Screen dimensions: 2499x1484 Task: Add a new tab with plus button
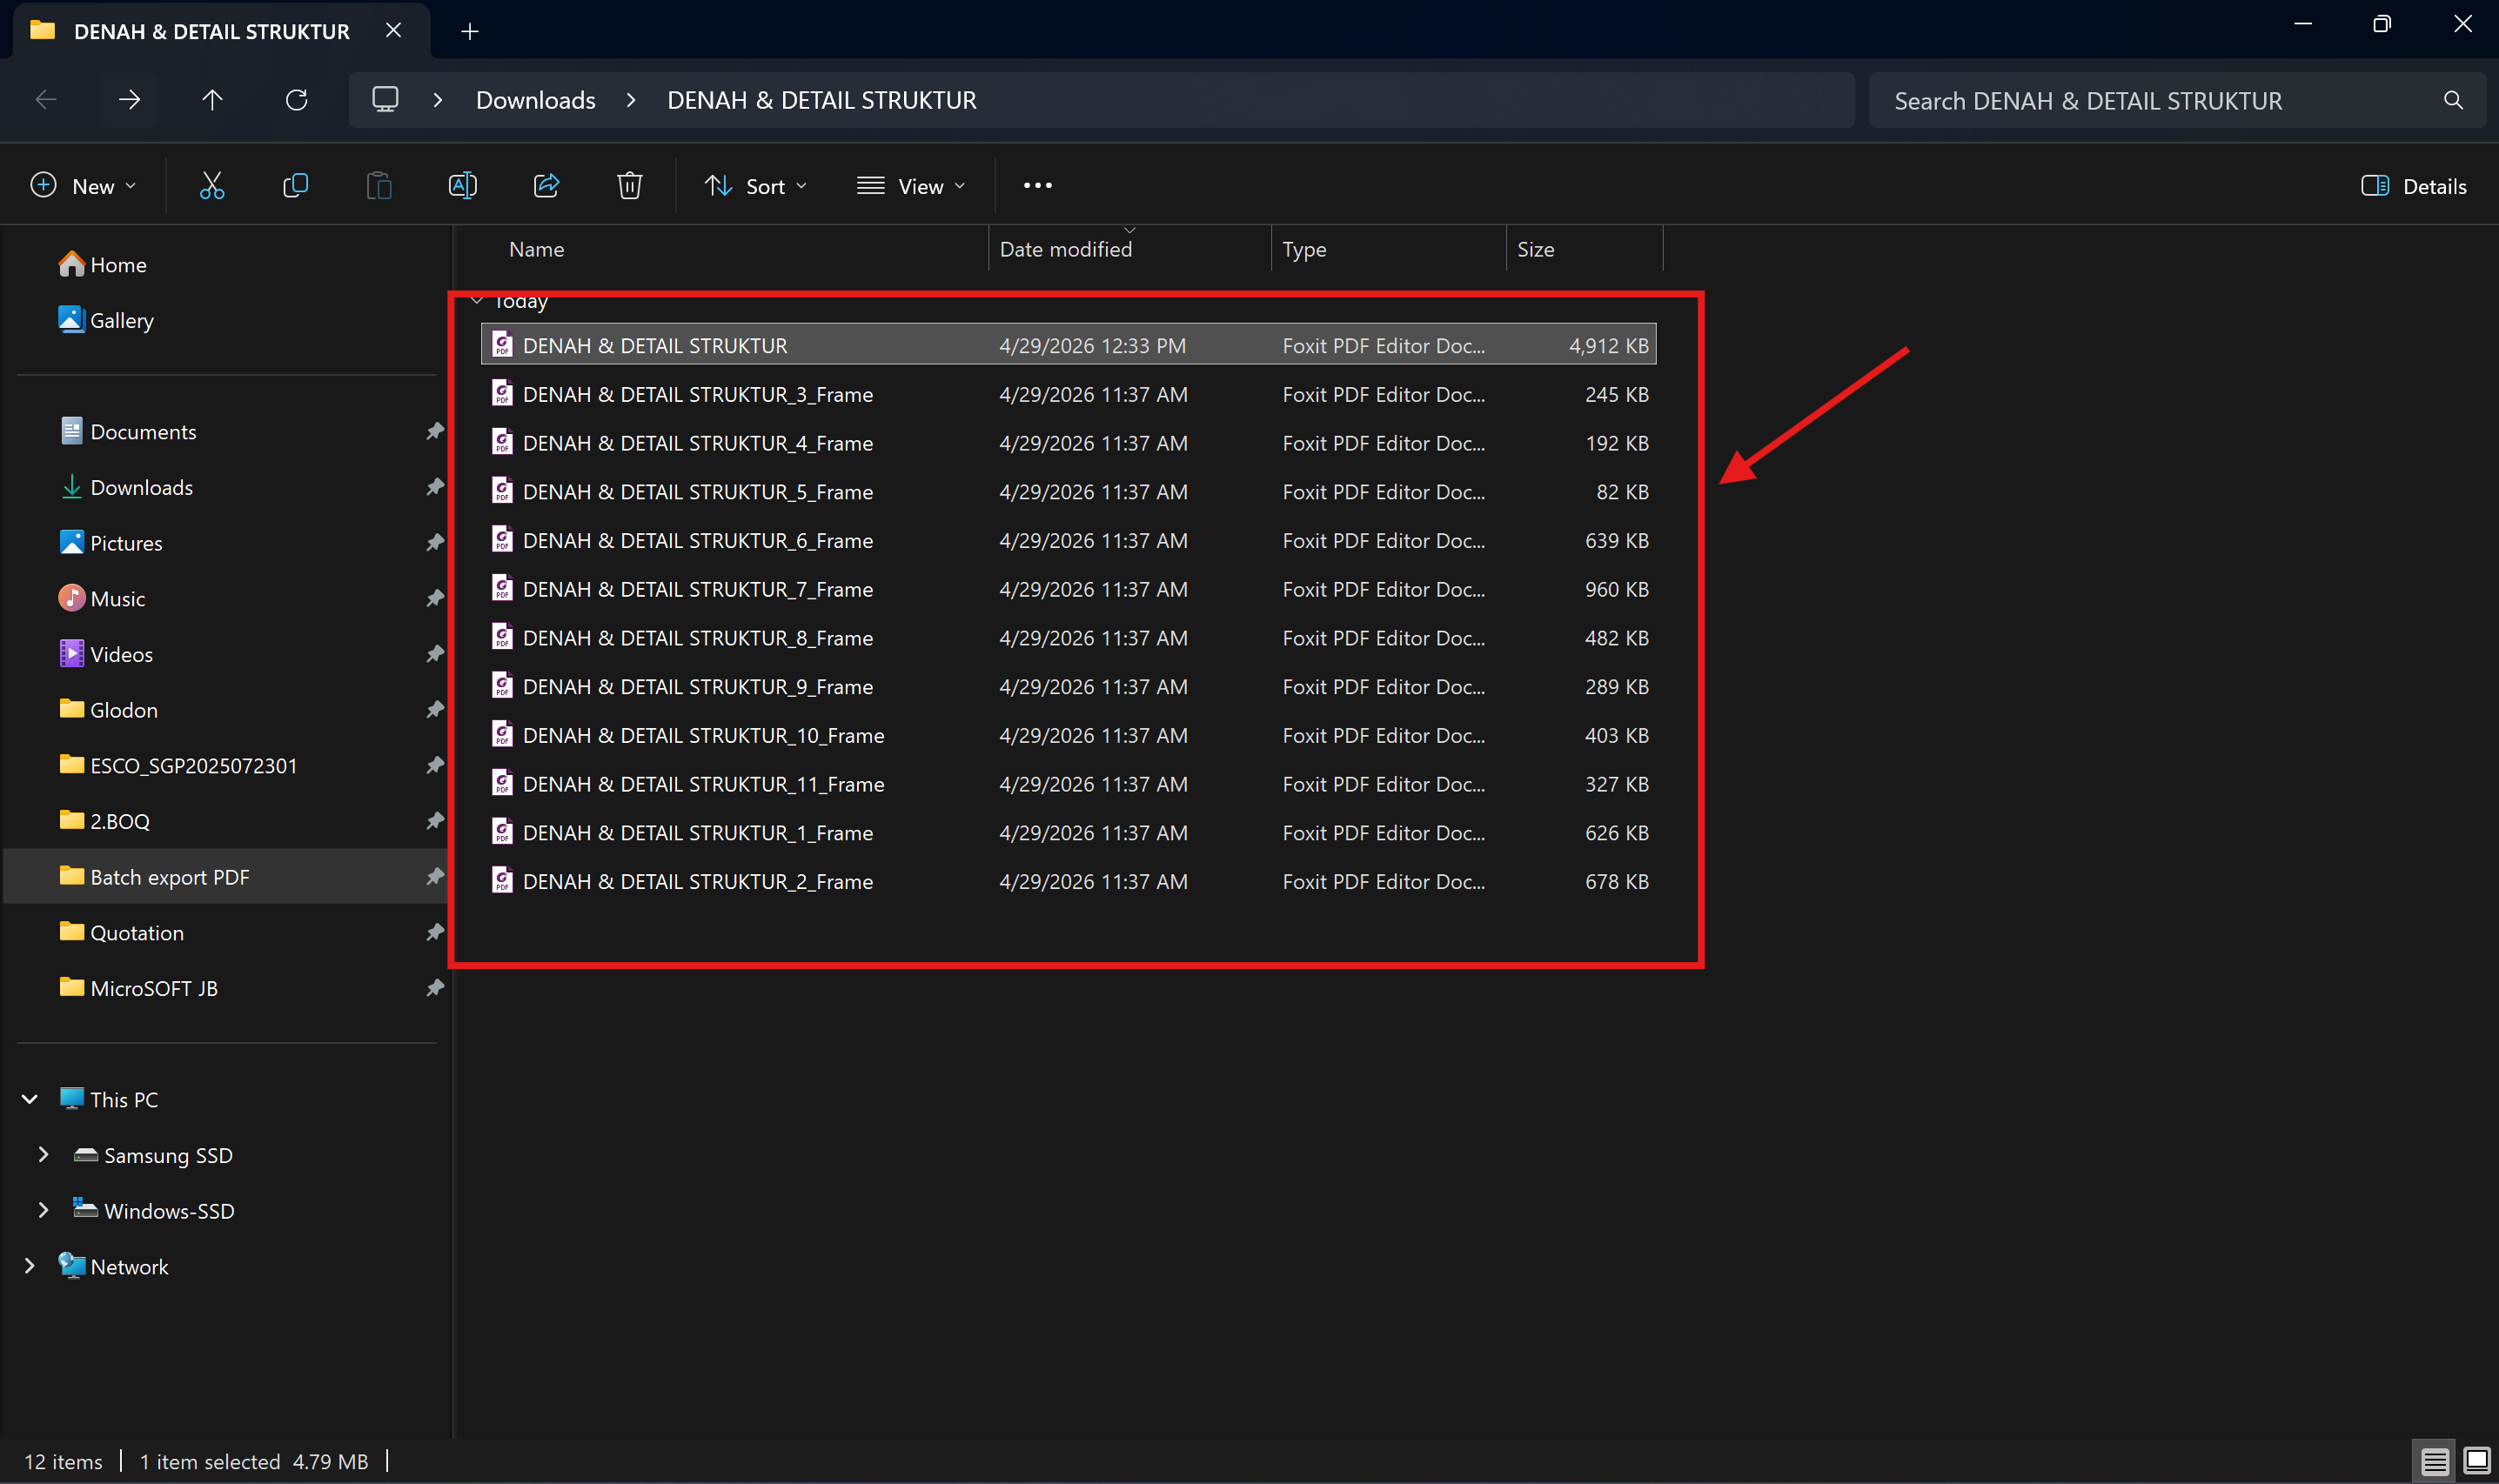[470, 32]
